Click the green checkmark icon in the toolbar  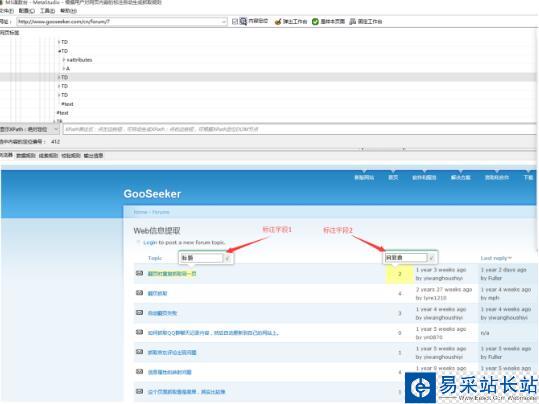[315, 22]
